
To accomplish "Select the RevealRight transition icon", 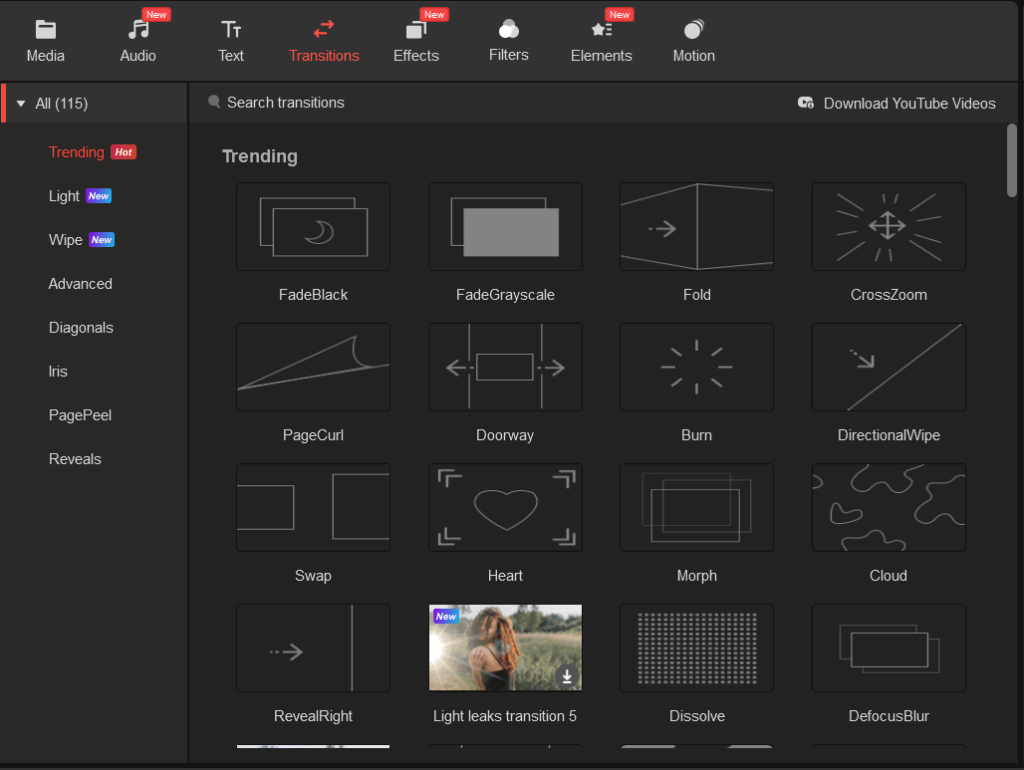I will [x=313, y=648].
